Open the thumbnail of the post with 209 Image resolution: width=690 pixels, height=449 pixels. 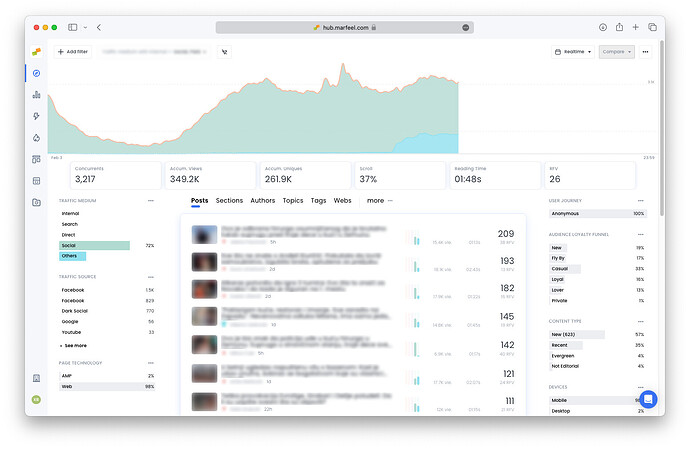point(204,235)
